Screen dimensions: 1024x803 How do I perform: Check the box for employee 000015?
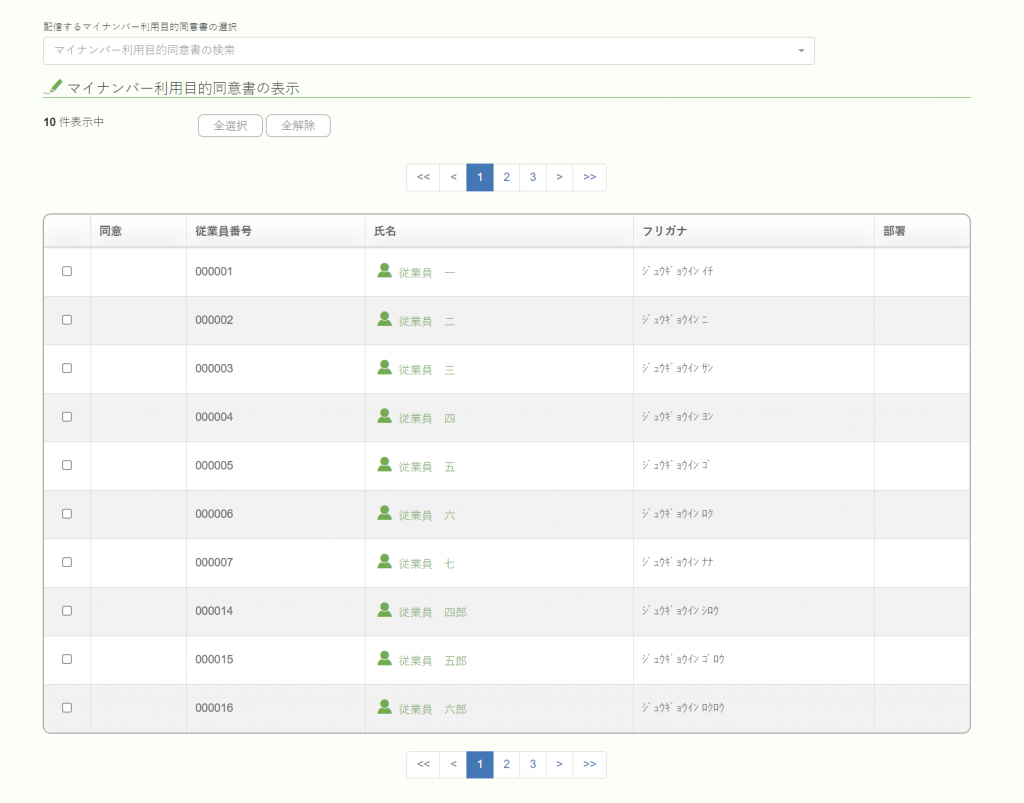point(67,659)
